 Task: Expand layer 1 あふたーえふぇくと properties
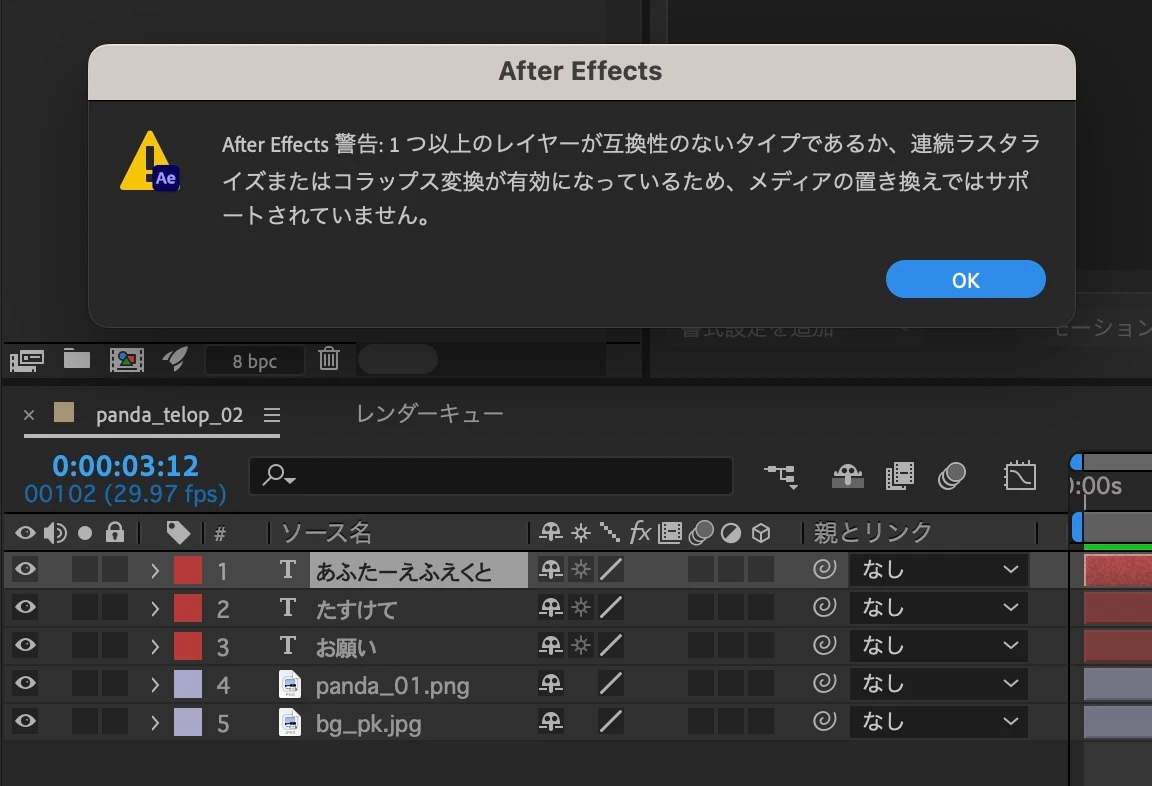coord(154,571)
